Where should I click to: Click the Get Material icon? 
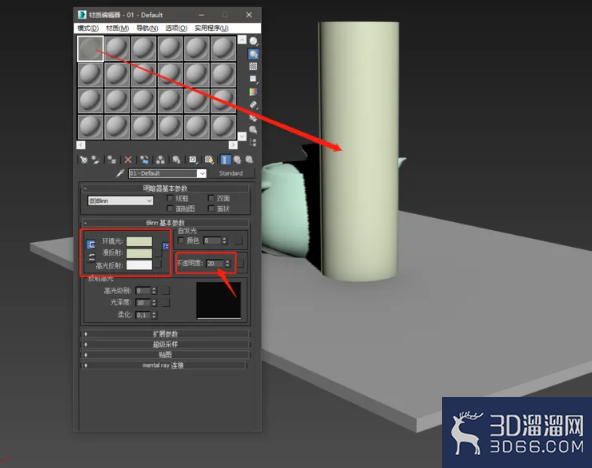tap(83, 160)
